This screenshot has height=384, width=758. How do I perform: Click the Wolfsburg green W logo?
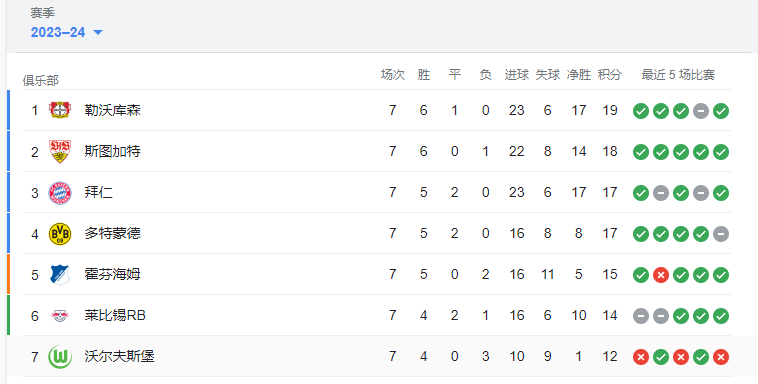pos(60,357)
